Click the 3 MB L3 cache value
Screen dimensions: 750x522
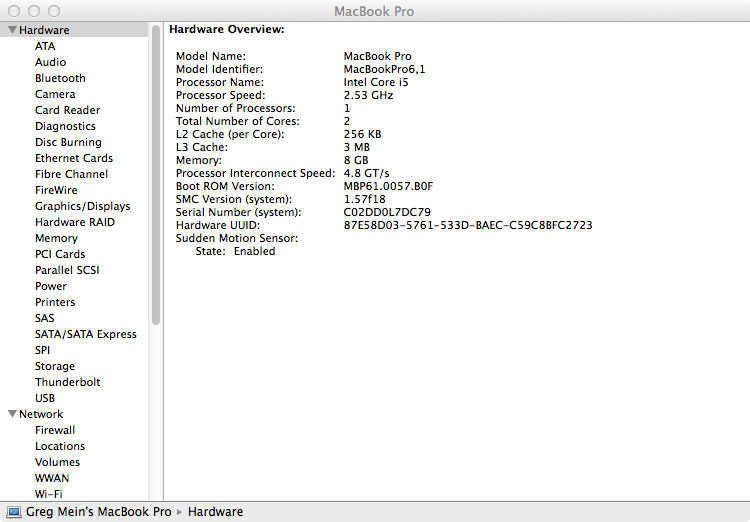[x=356, y=147]
